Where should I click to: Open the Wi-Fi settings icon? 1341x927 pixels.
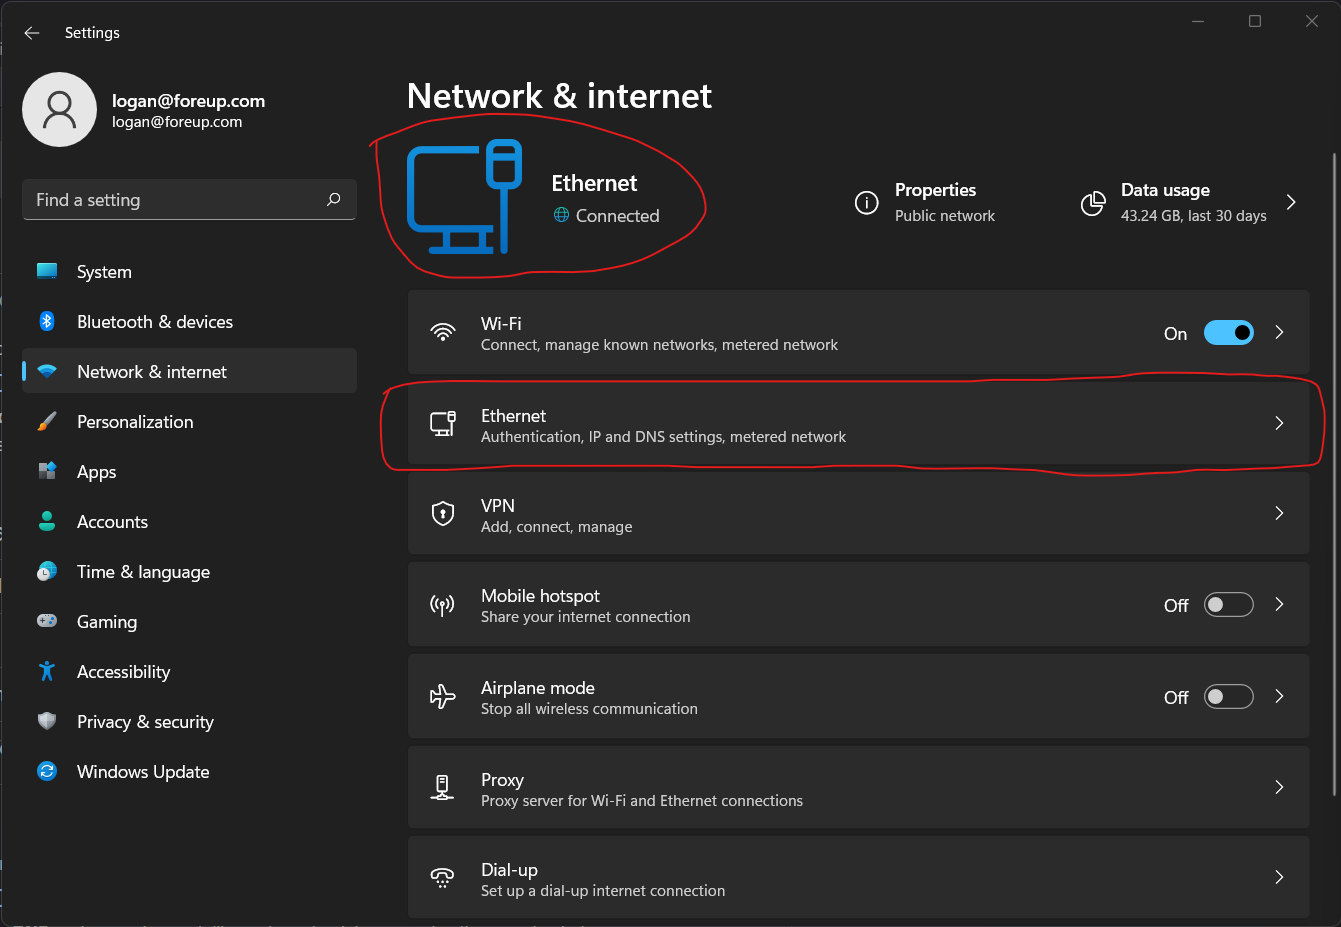(443, 331)
